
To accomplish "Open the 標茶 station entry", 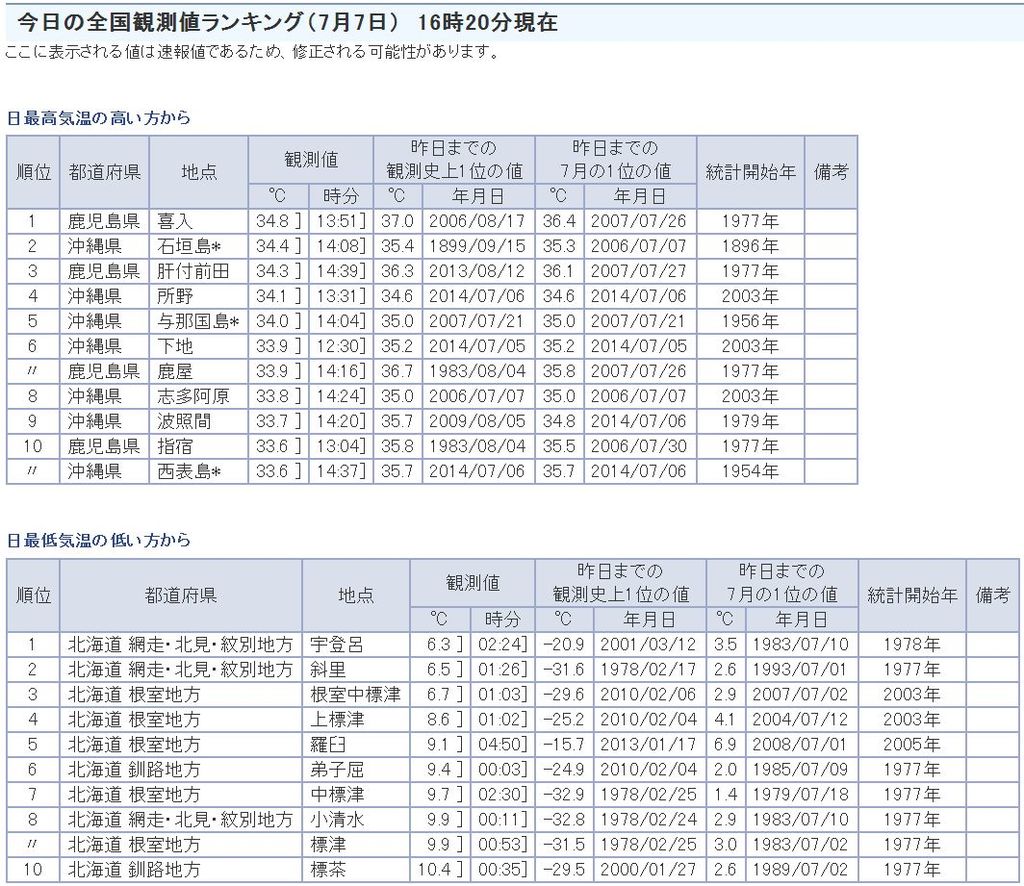I will pyautogui.click(x=328, y=870).
